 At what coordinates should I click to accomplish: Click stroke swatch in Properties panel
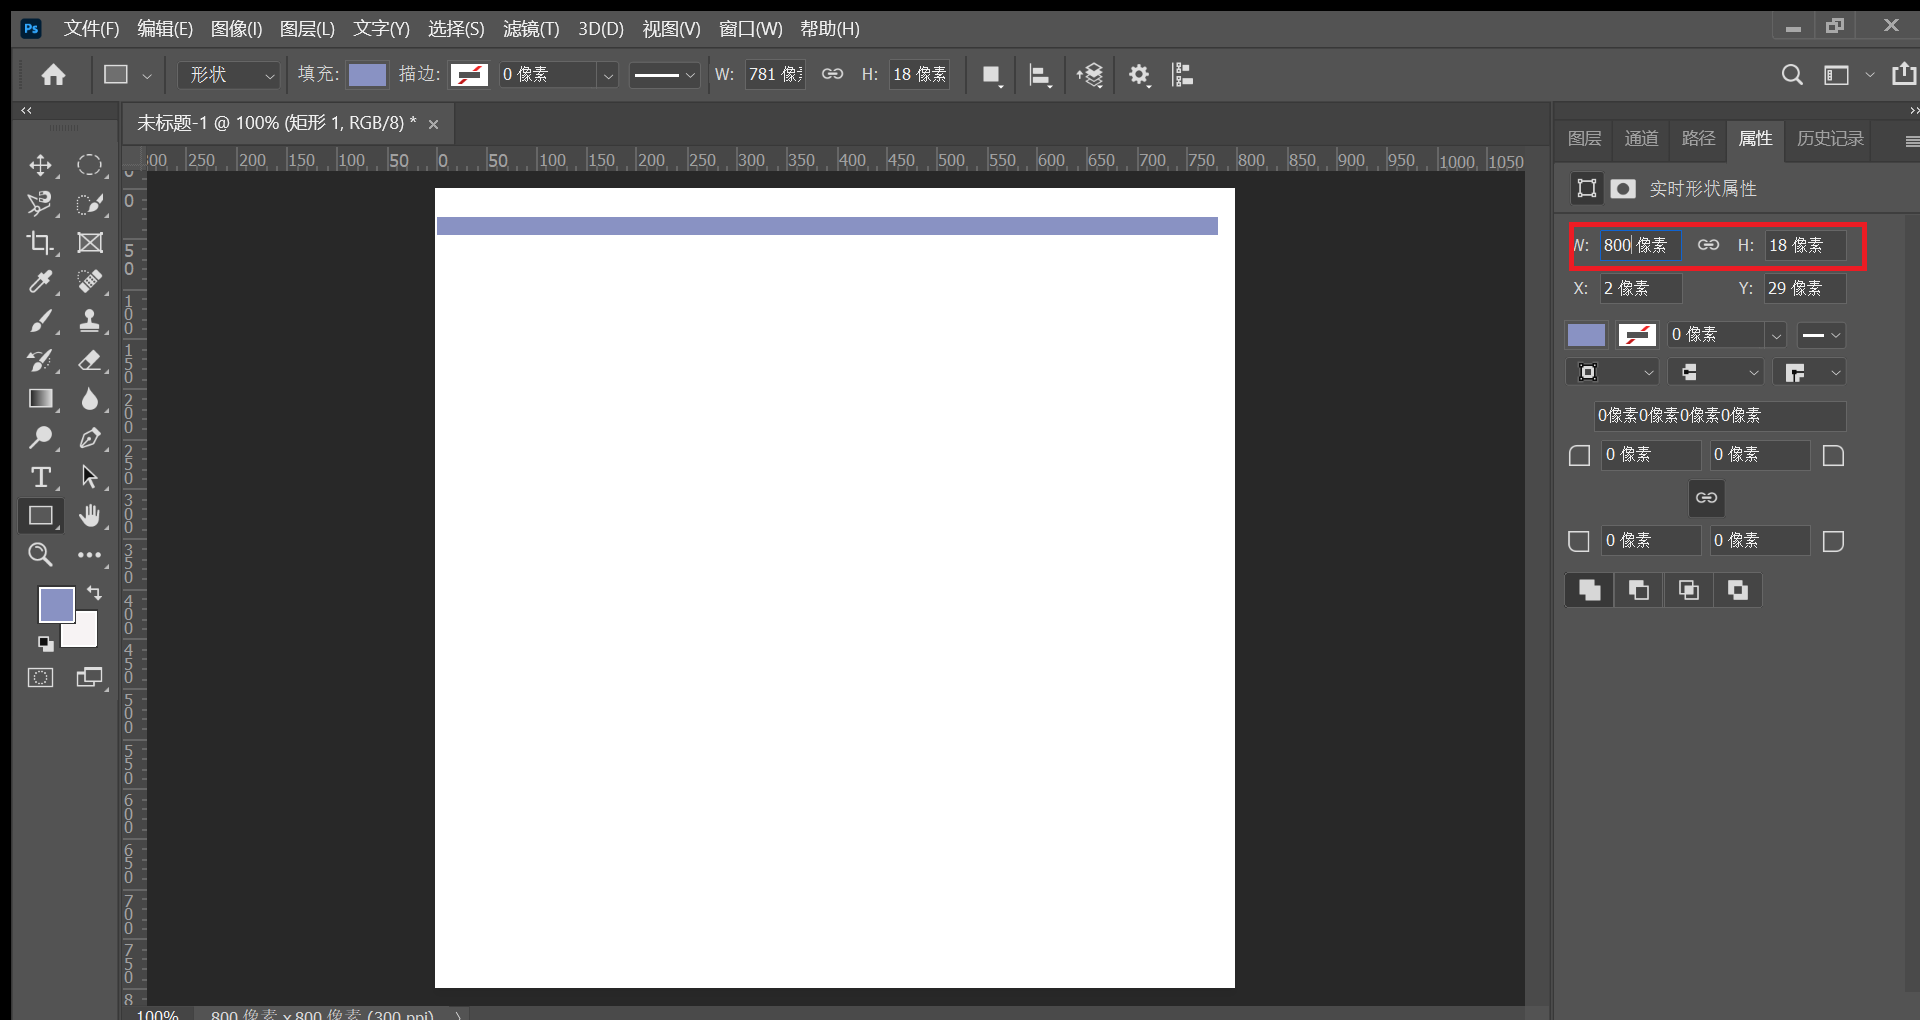pyautogui.click(x=1637, y=335)
